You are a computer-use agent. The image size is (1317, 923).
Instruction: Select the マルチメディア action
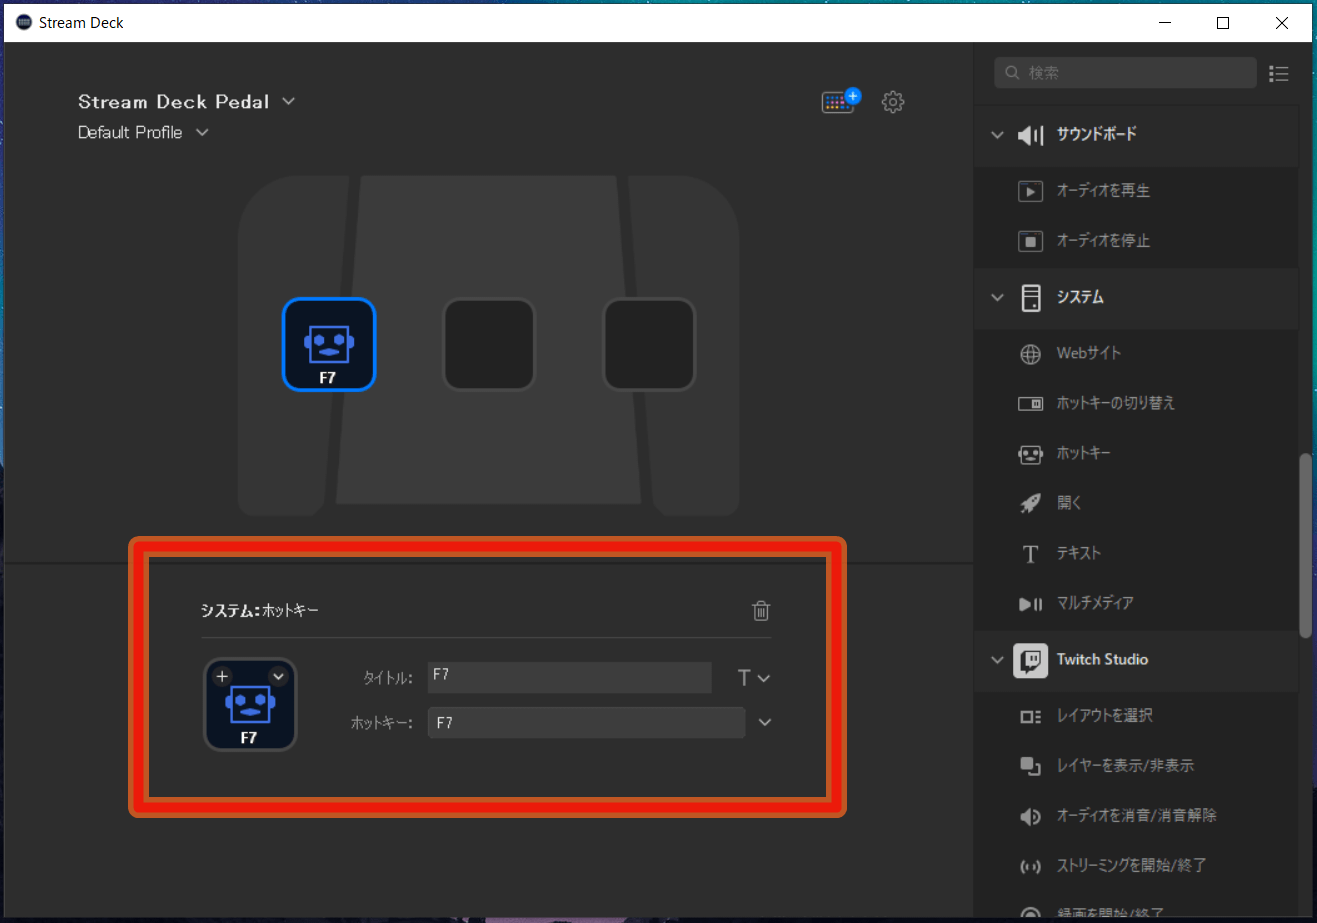1136,603
